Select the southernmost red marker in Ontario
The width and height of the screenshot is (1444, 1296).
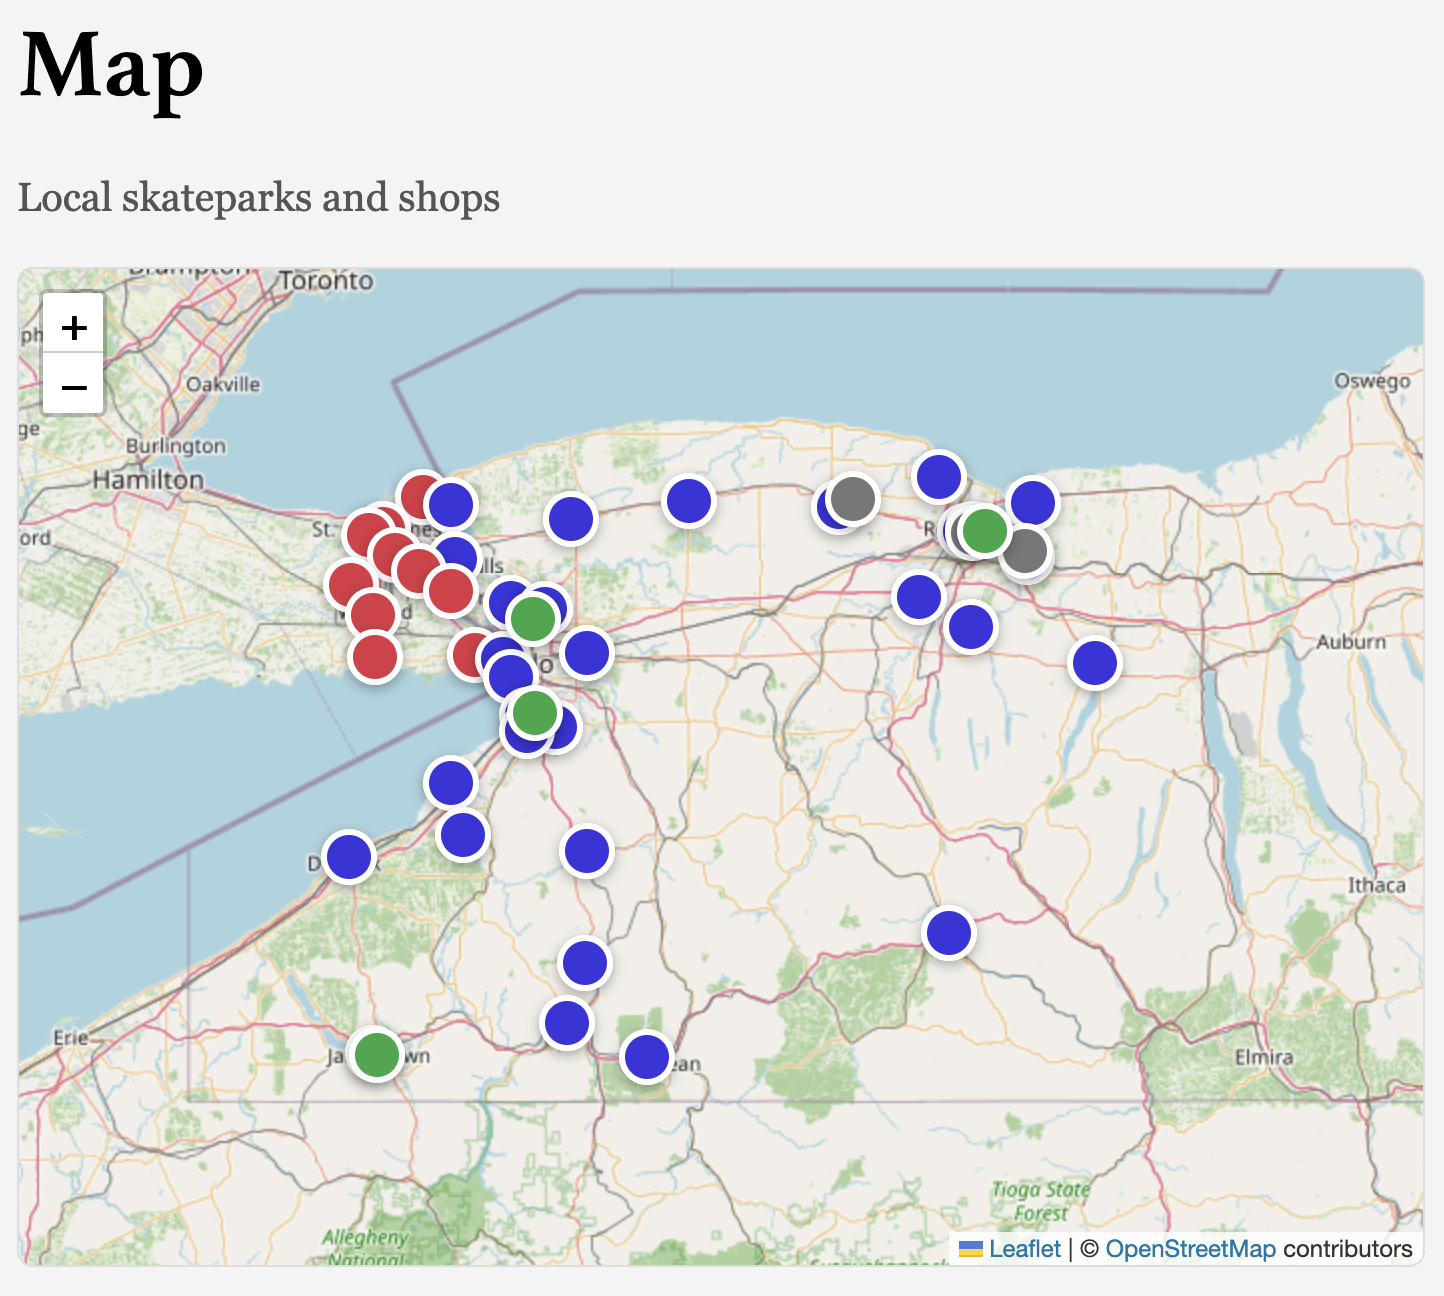coord(375,657)
